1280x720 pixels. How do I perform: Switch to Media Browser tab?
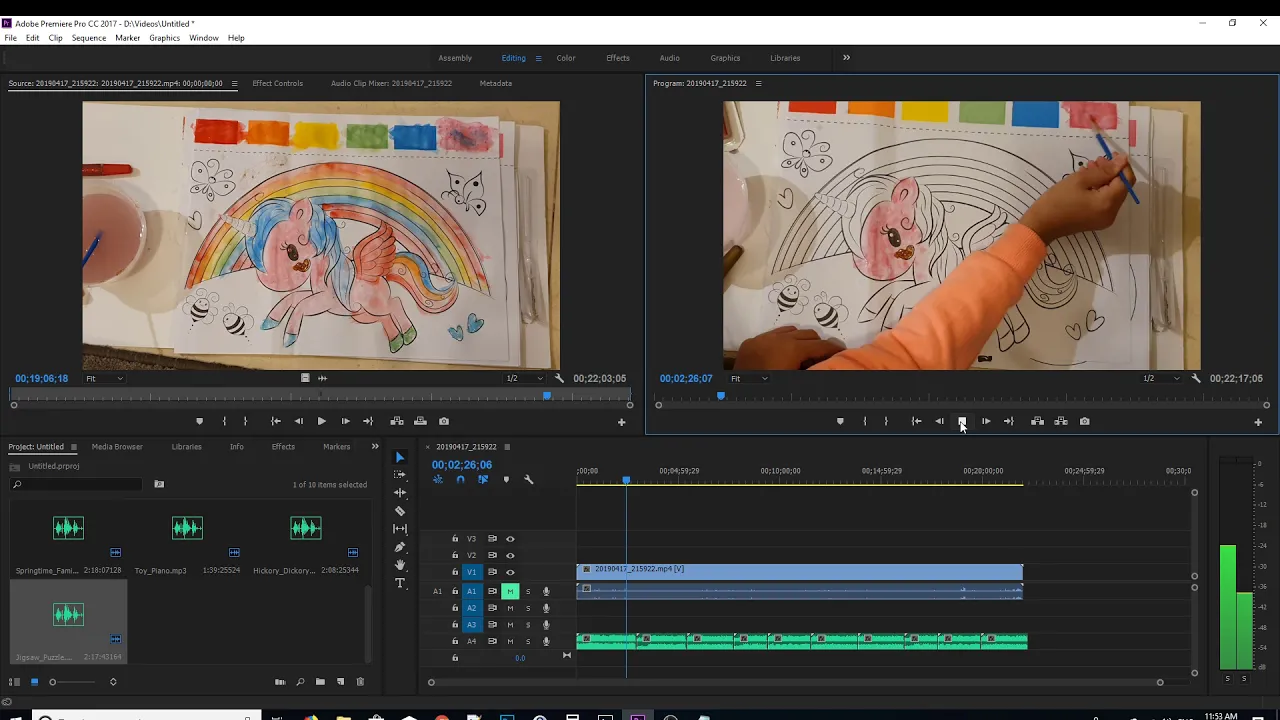(117, 446)
